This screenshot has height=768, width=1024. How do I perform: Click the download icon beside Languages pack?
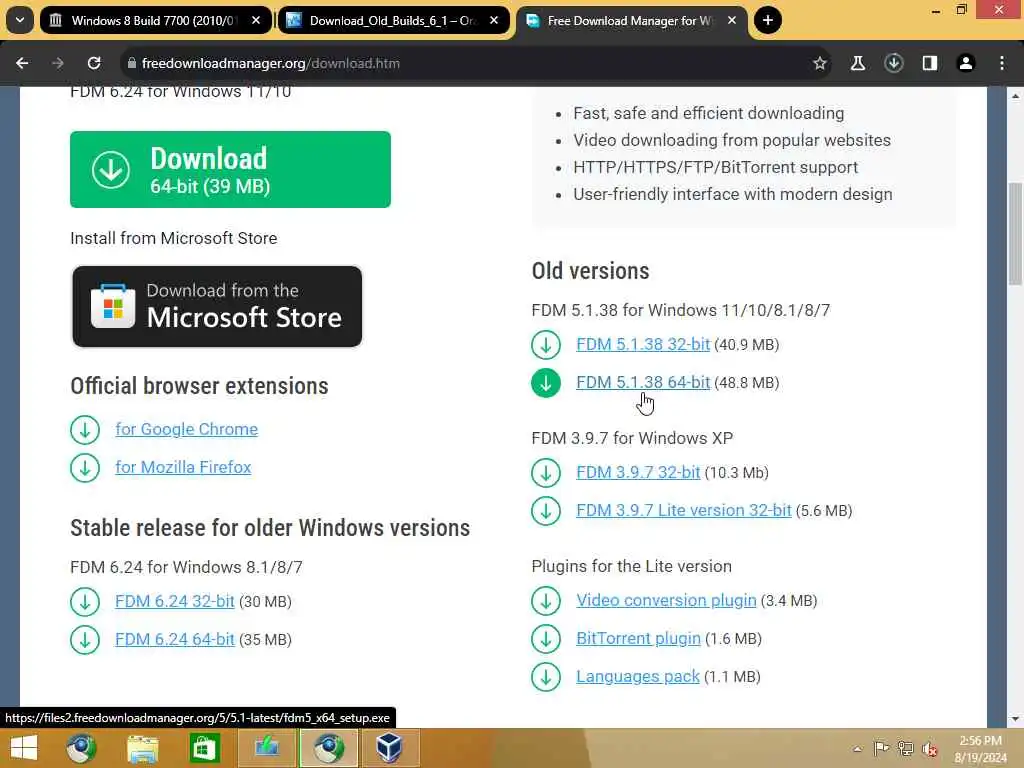tap(546, 677)
